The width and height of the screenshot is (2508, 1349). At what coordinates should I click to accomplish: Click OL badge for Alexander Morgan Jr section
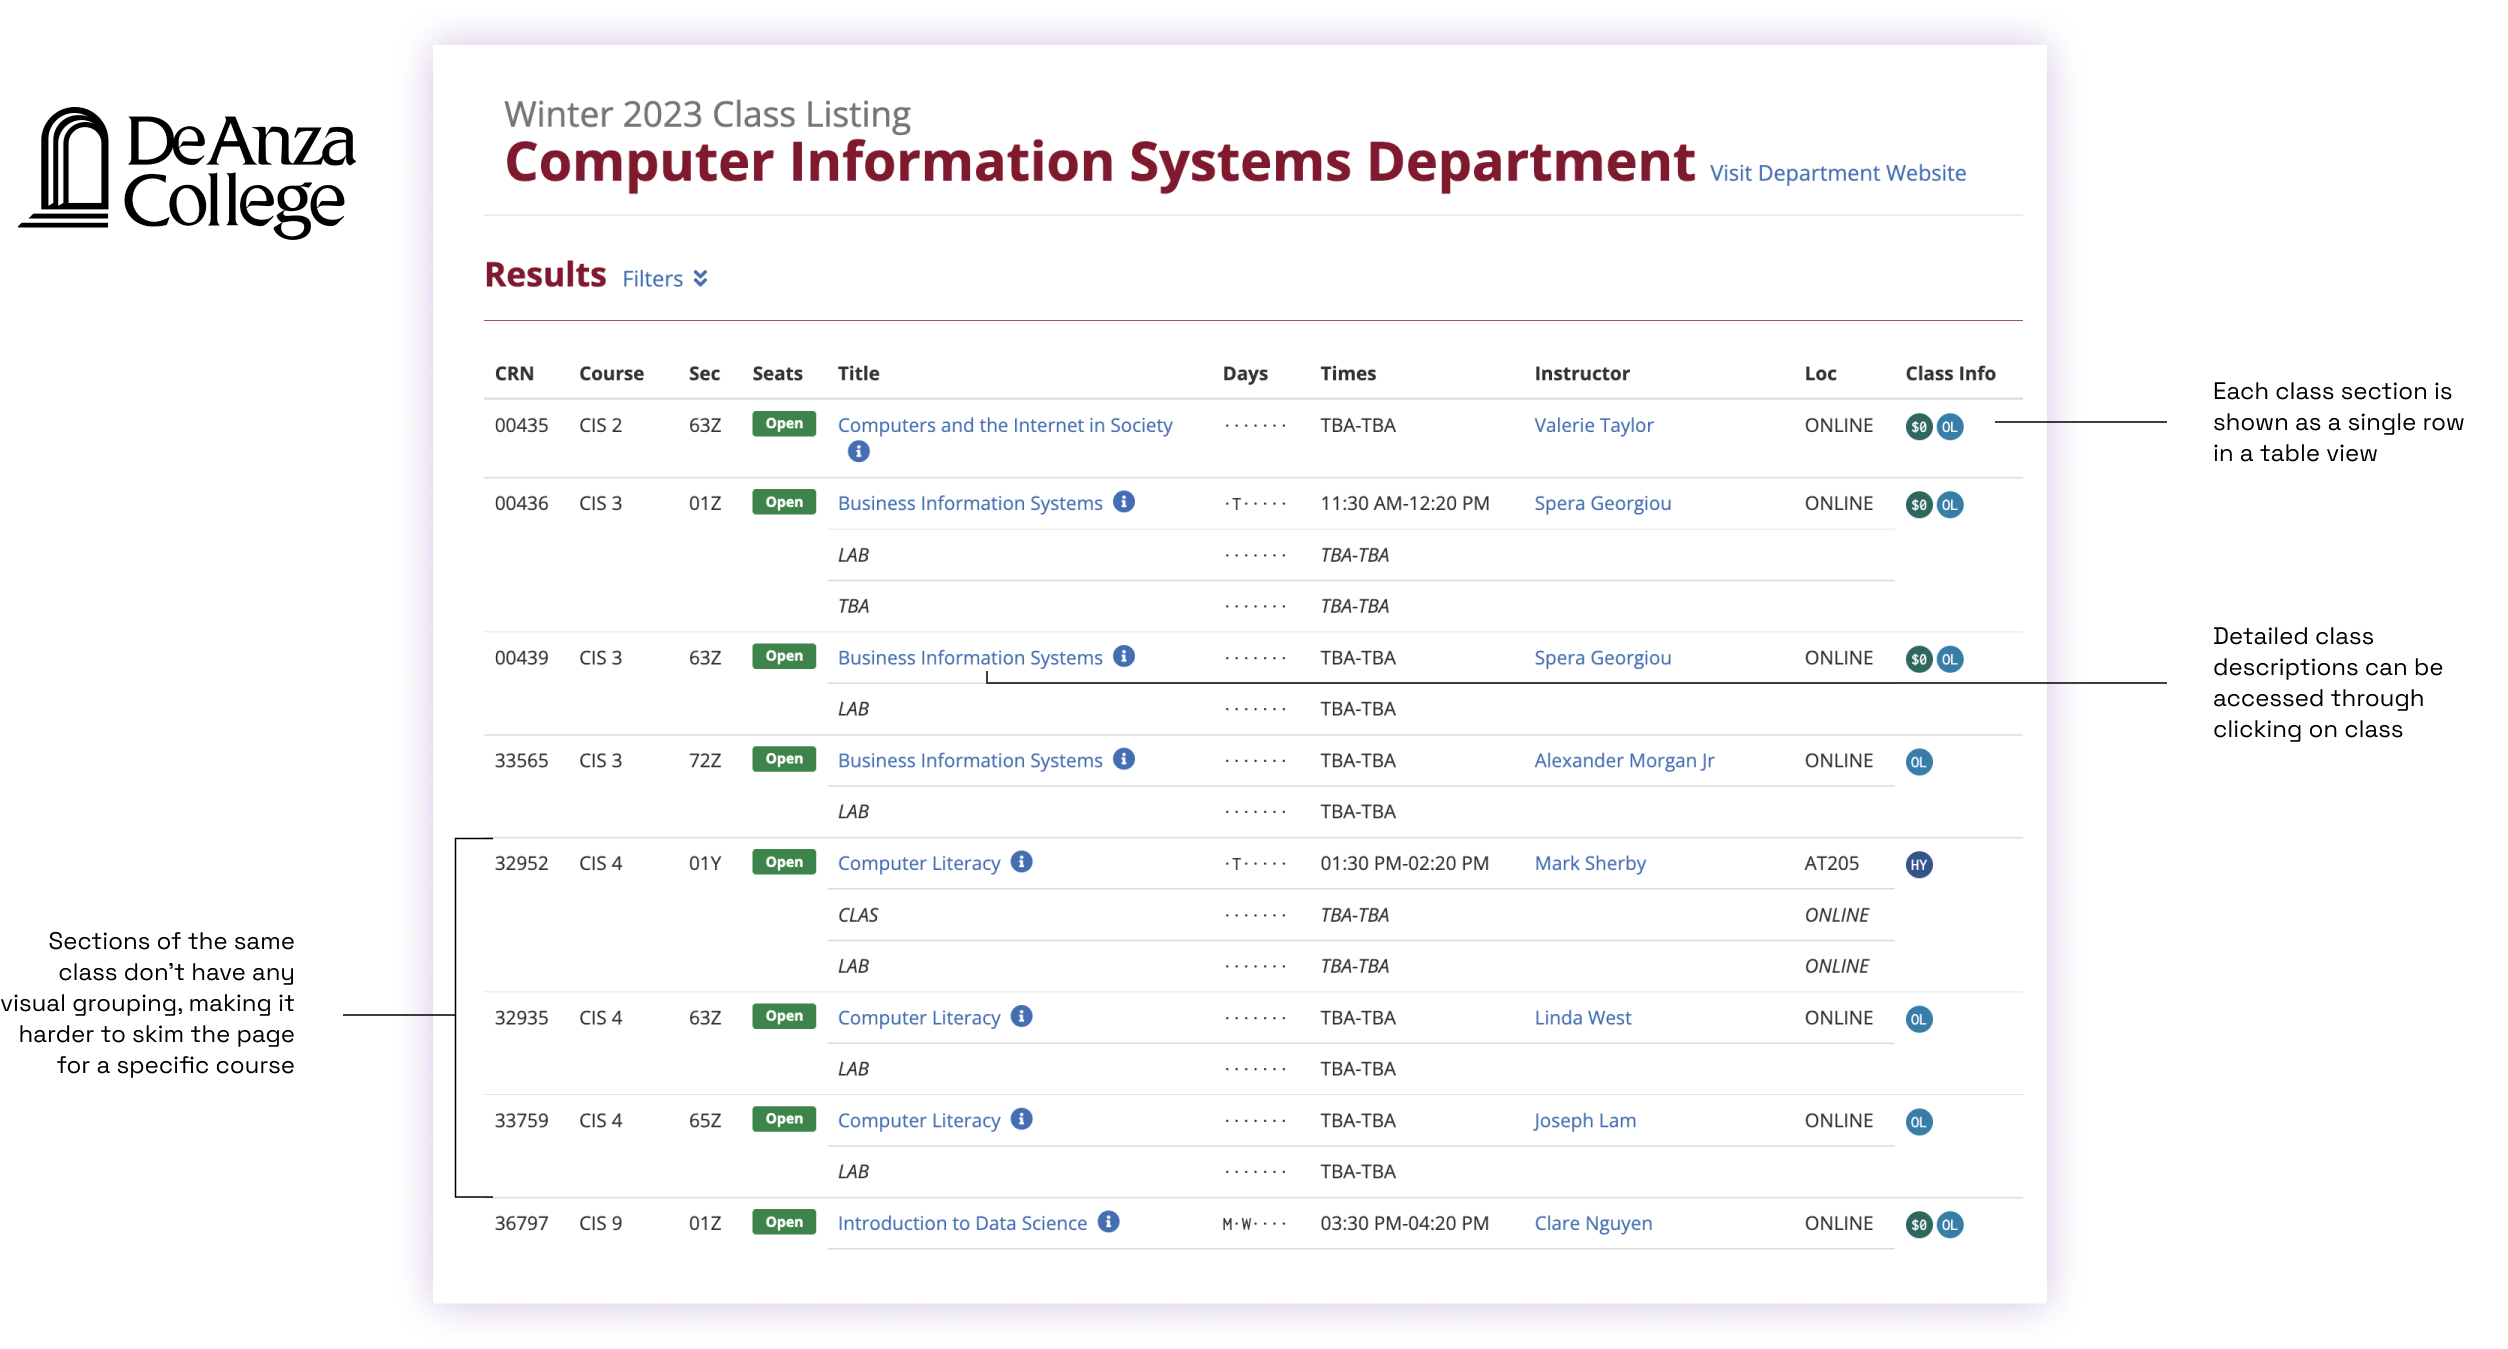tap(1918, 762)
